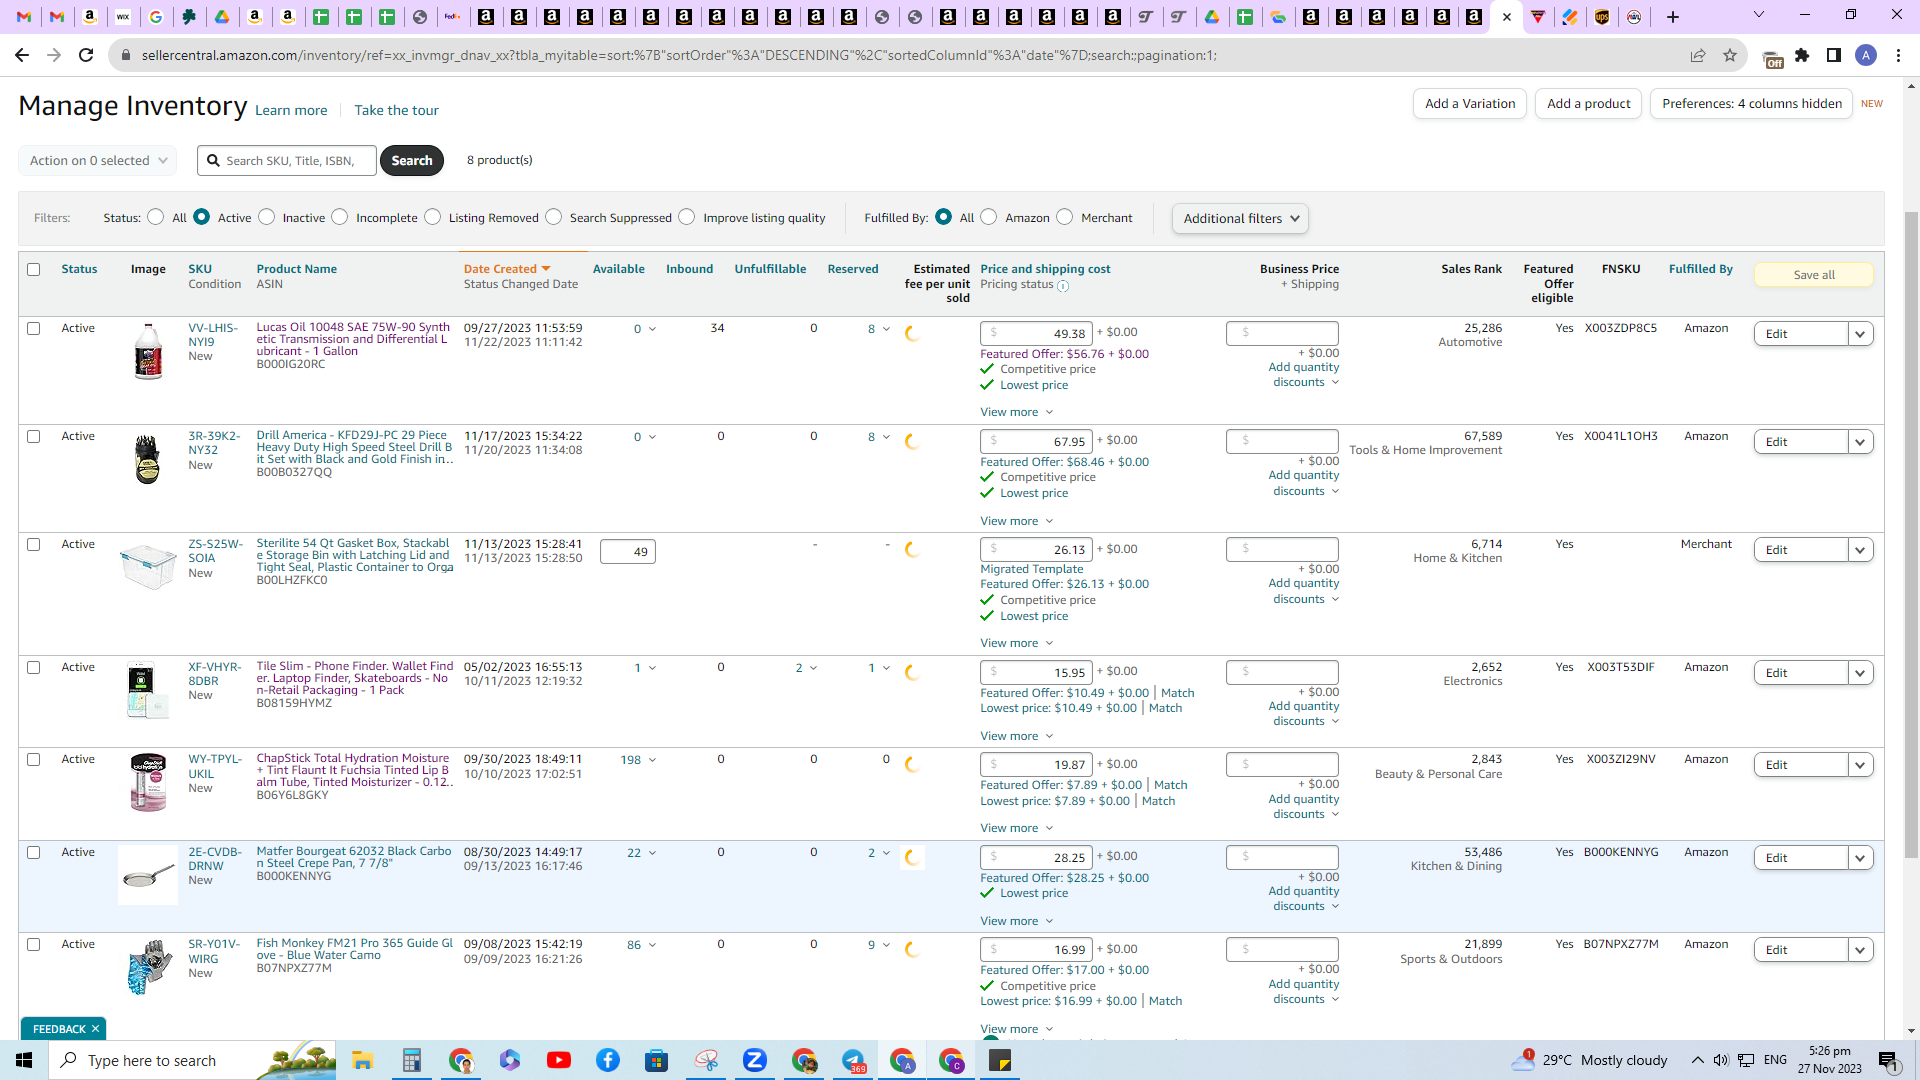Go back using the browser back arrow
The height and width of the screenshot is (1080, 1920).
[x=22, y=55]
